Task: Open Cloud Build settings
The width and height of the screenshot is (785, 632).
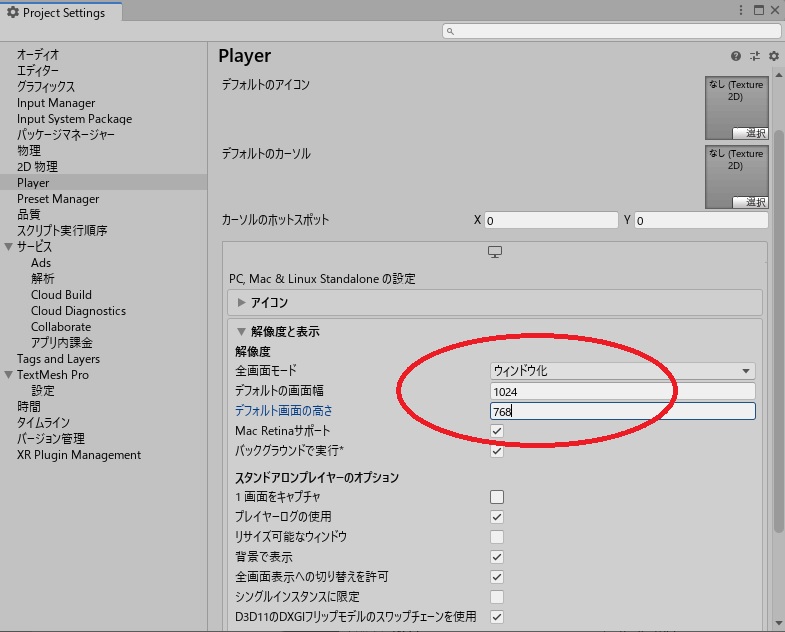Action: [61, 295]
